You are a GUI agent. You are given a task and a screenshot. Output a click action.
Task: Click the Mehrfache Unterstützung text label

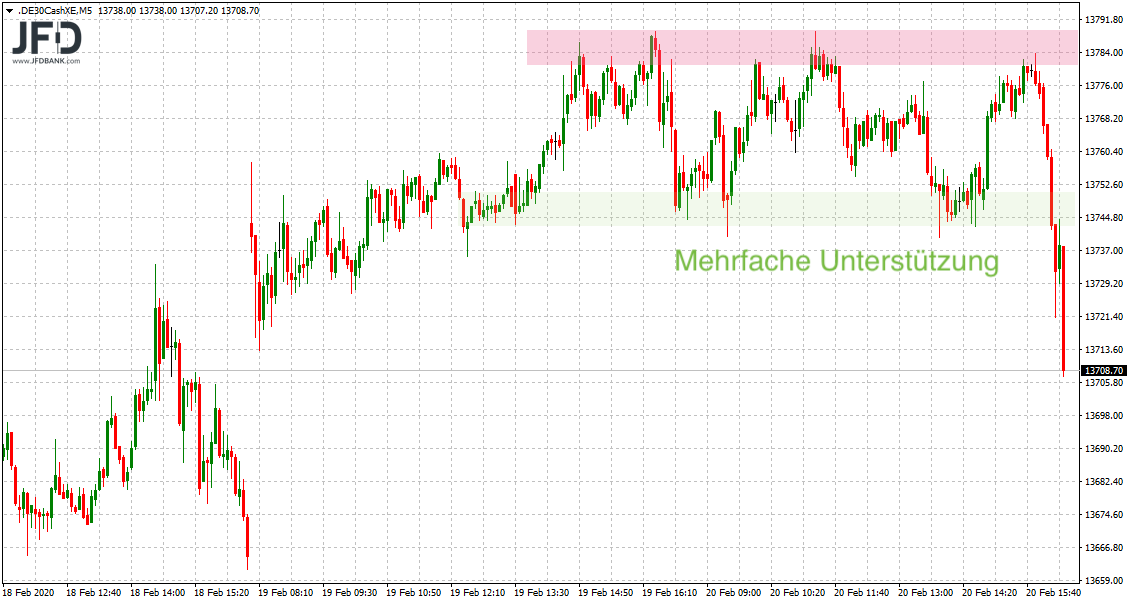point(836,261)
